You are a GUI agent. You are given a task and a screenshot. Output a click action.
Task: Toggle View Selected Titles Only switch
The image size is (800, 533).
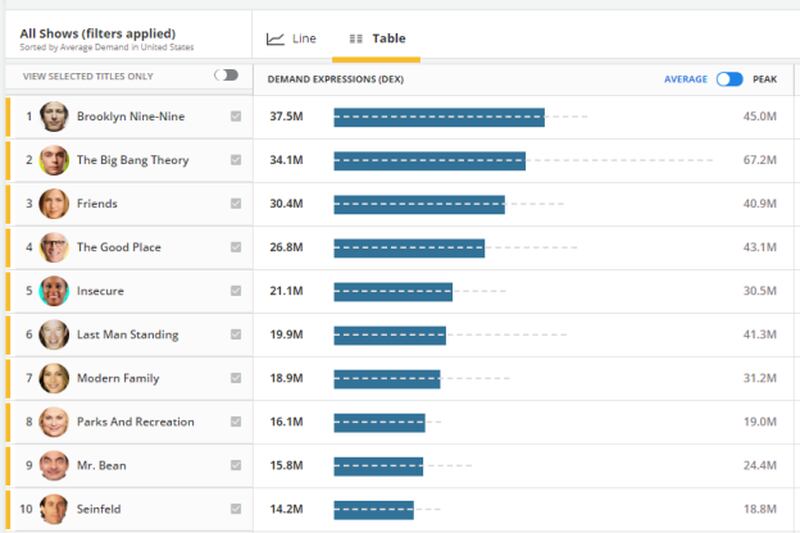point(226,75)
